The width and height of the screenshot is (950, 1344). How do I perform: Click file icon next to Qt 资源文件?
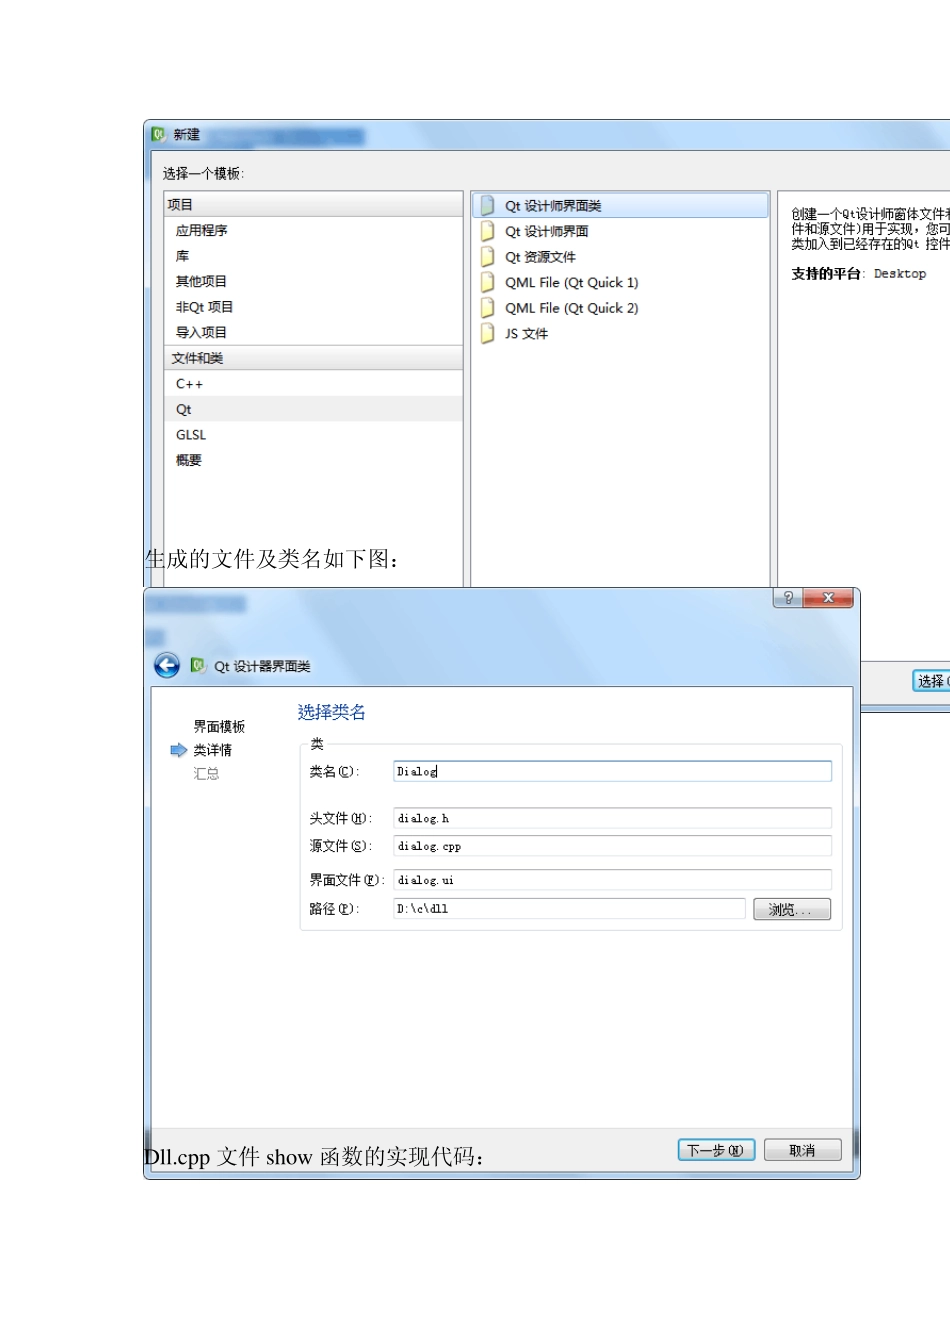pos(487,257)
